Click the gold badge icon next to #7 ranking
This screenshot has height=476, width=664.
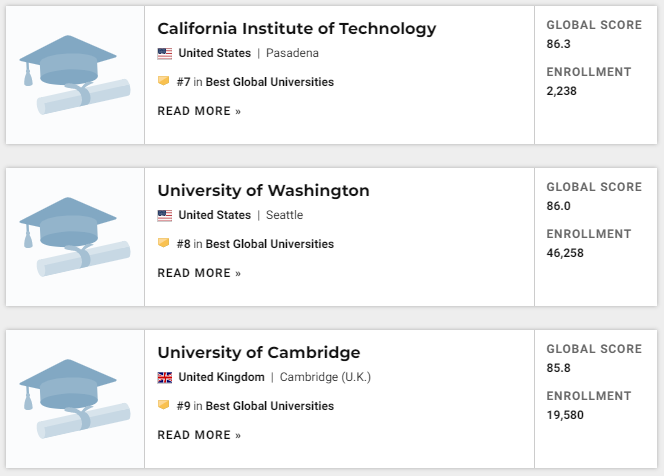(163, 80)
